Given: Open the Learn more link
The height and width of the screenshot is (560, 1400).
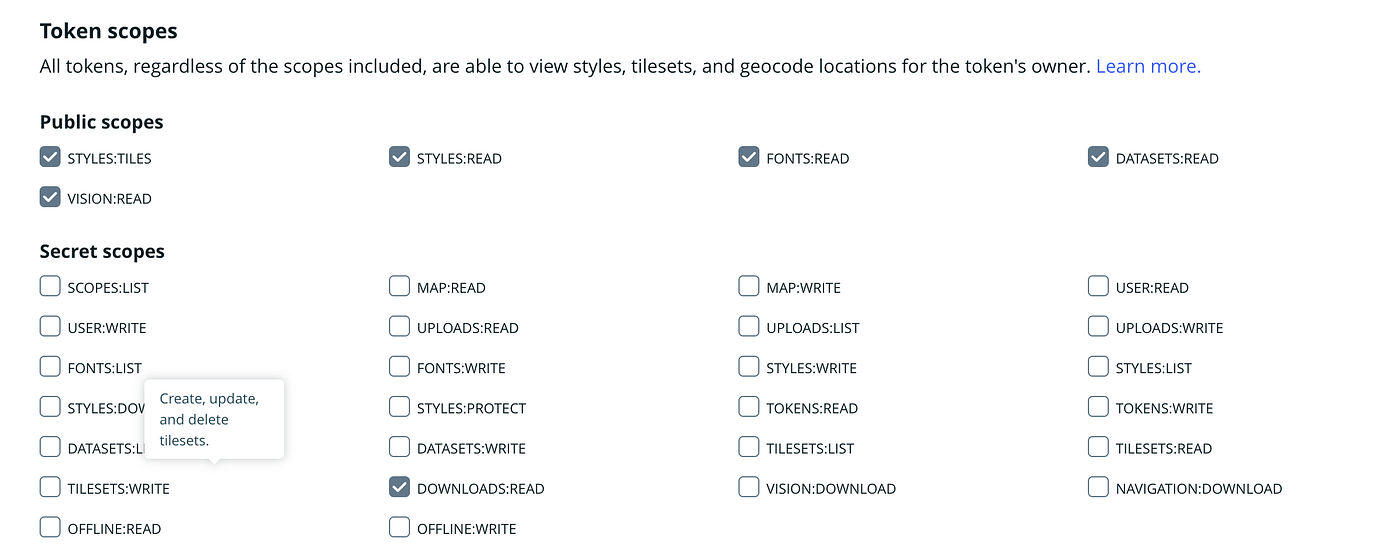Looking at the screenshot, I should pyautogui.click(x=1148, y=66).
